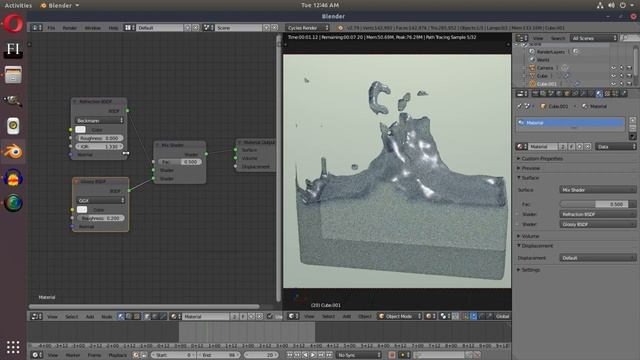This screenshot has height=360, width=640.
Task: Click the Glossy BSDF shader button in properties
Action: [x=598, y=224]
